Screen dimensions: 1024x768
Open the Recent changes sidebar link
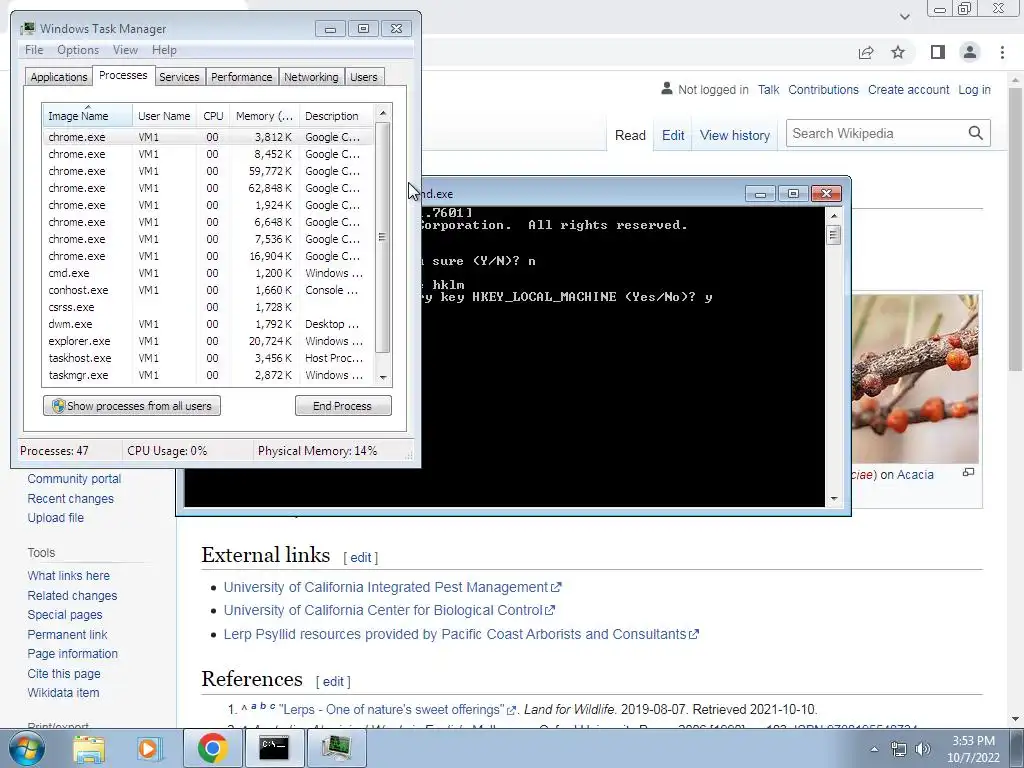pyautogui.click(x=71, y=498)
